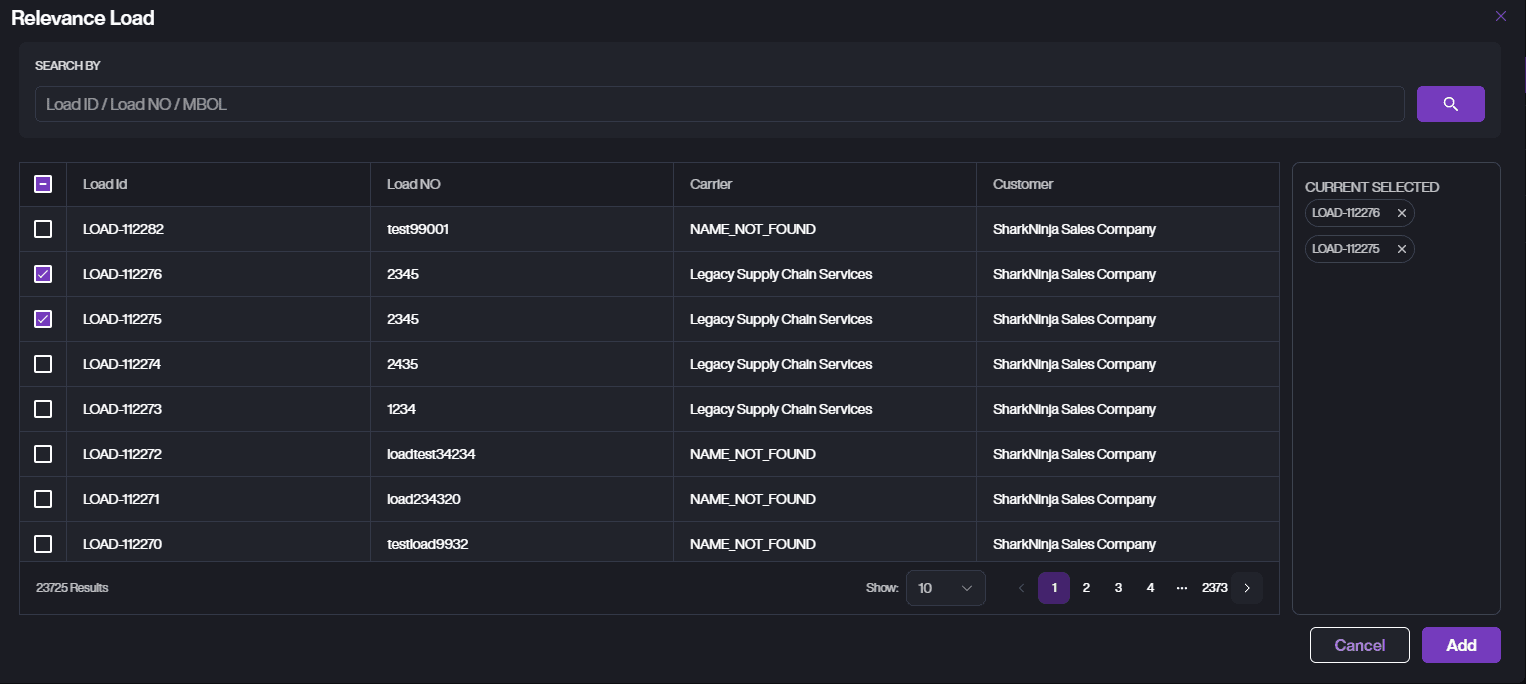1526x684 pixels.
Task: Click the Load NO column header
Action: pos(414,184)
